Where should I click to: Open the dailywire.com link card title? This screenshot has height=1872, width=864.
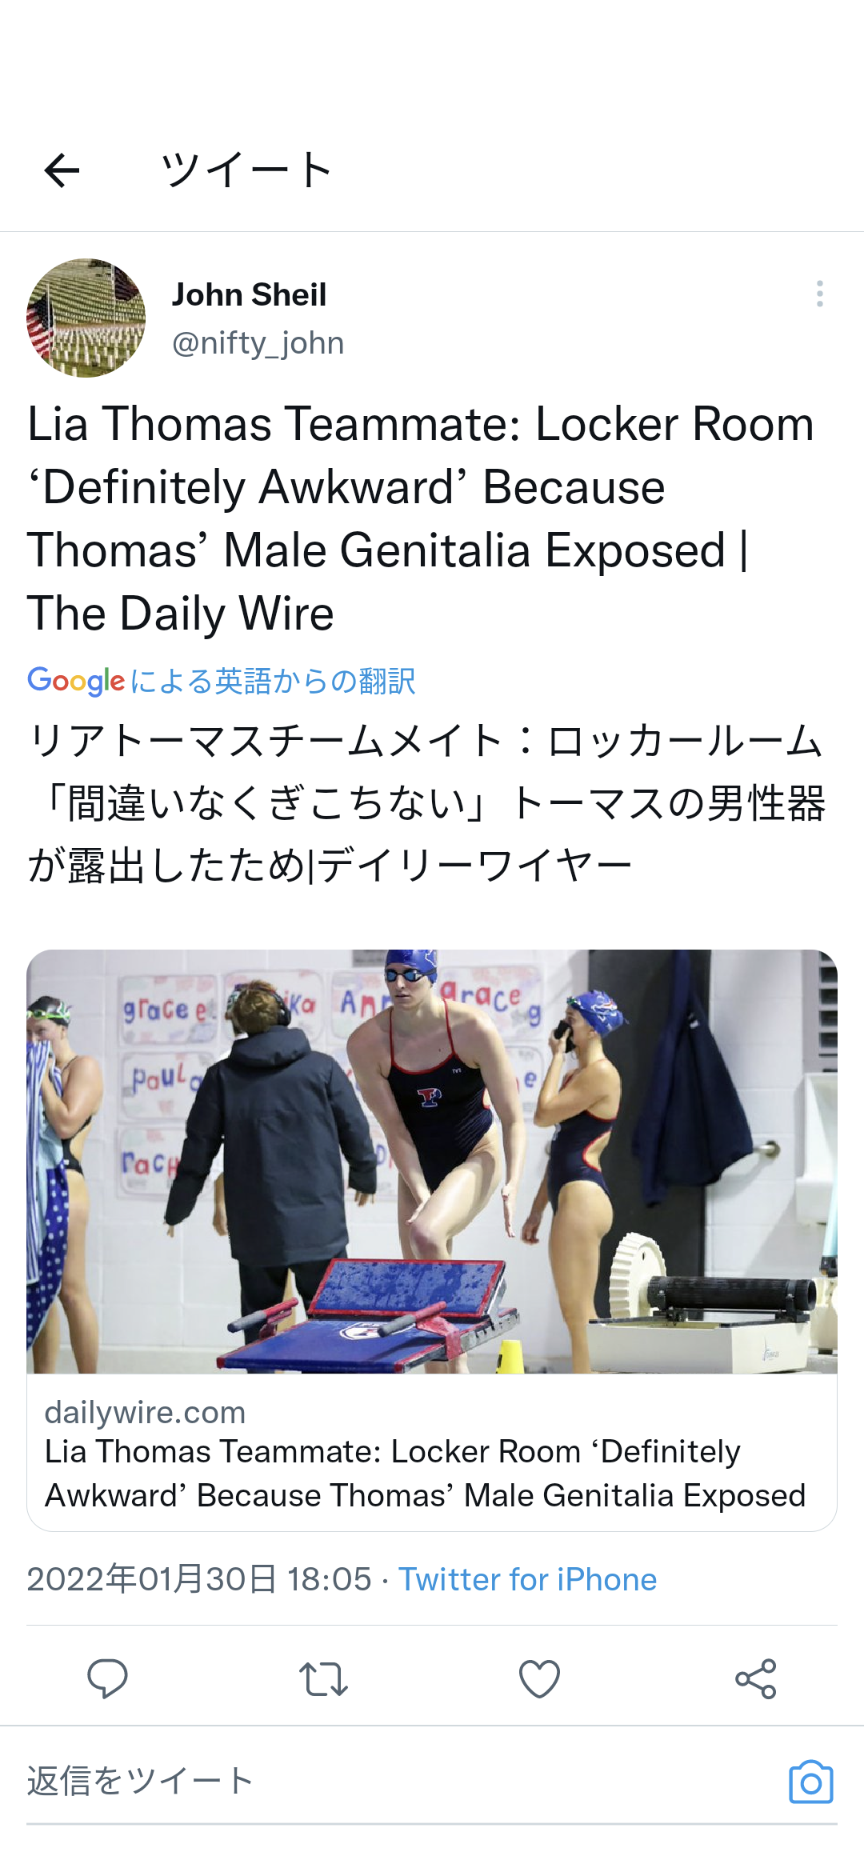[425, 1473]
